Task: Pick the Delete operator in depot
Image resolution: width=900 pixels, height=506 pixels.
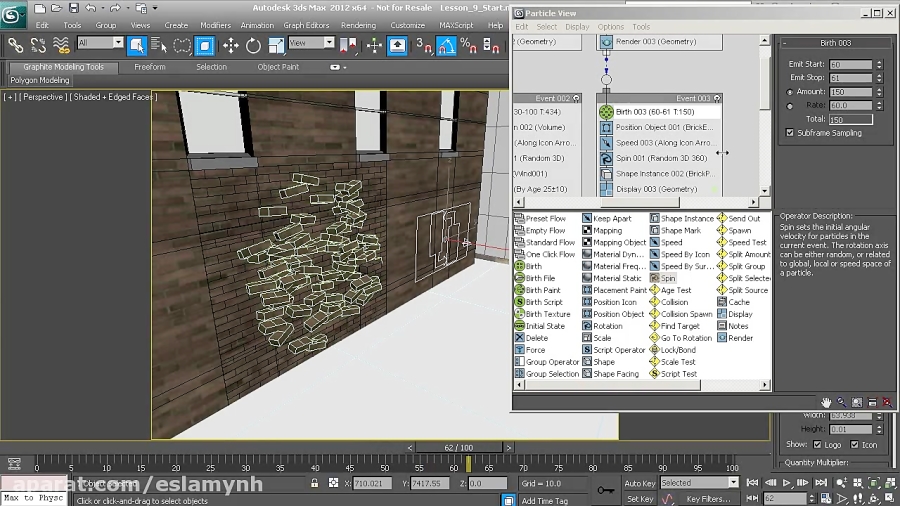Action: coord(531,338)
